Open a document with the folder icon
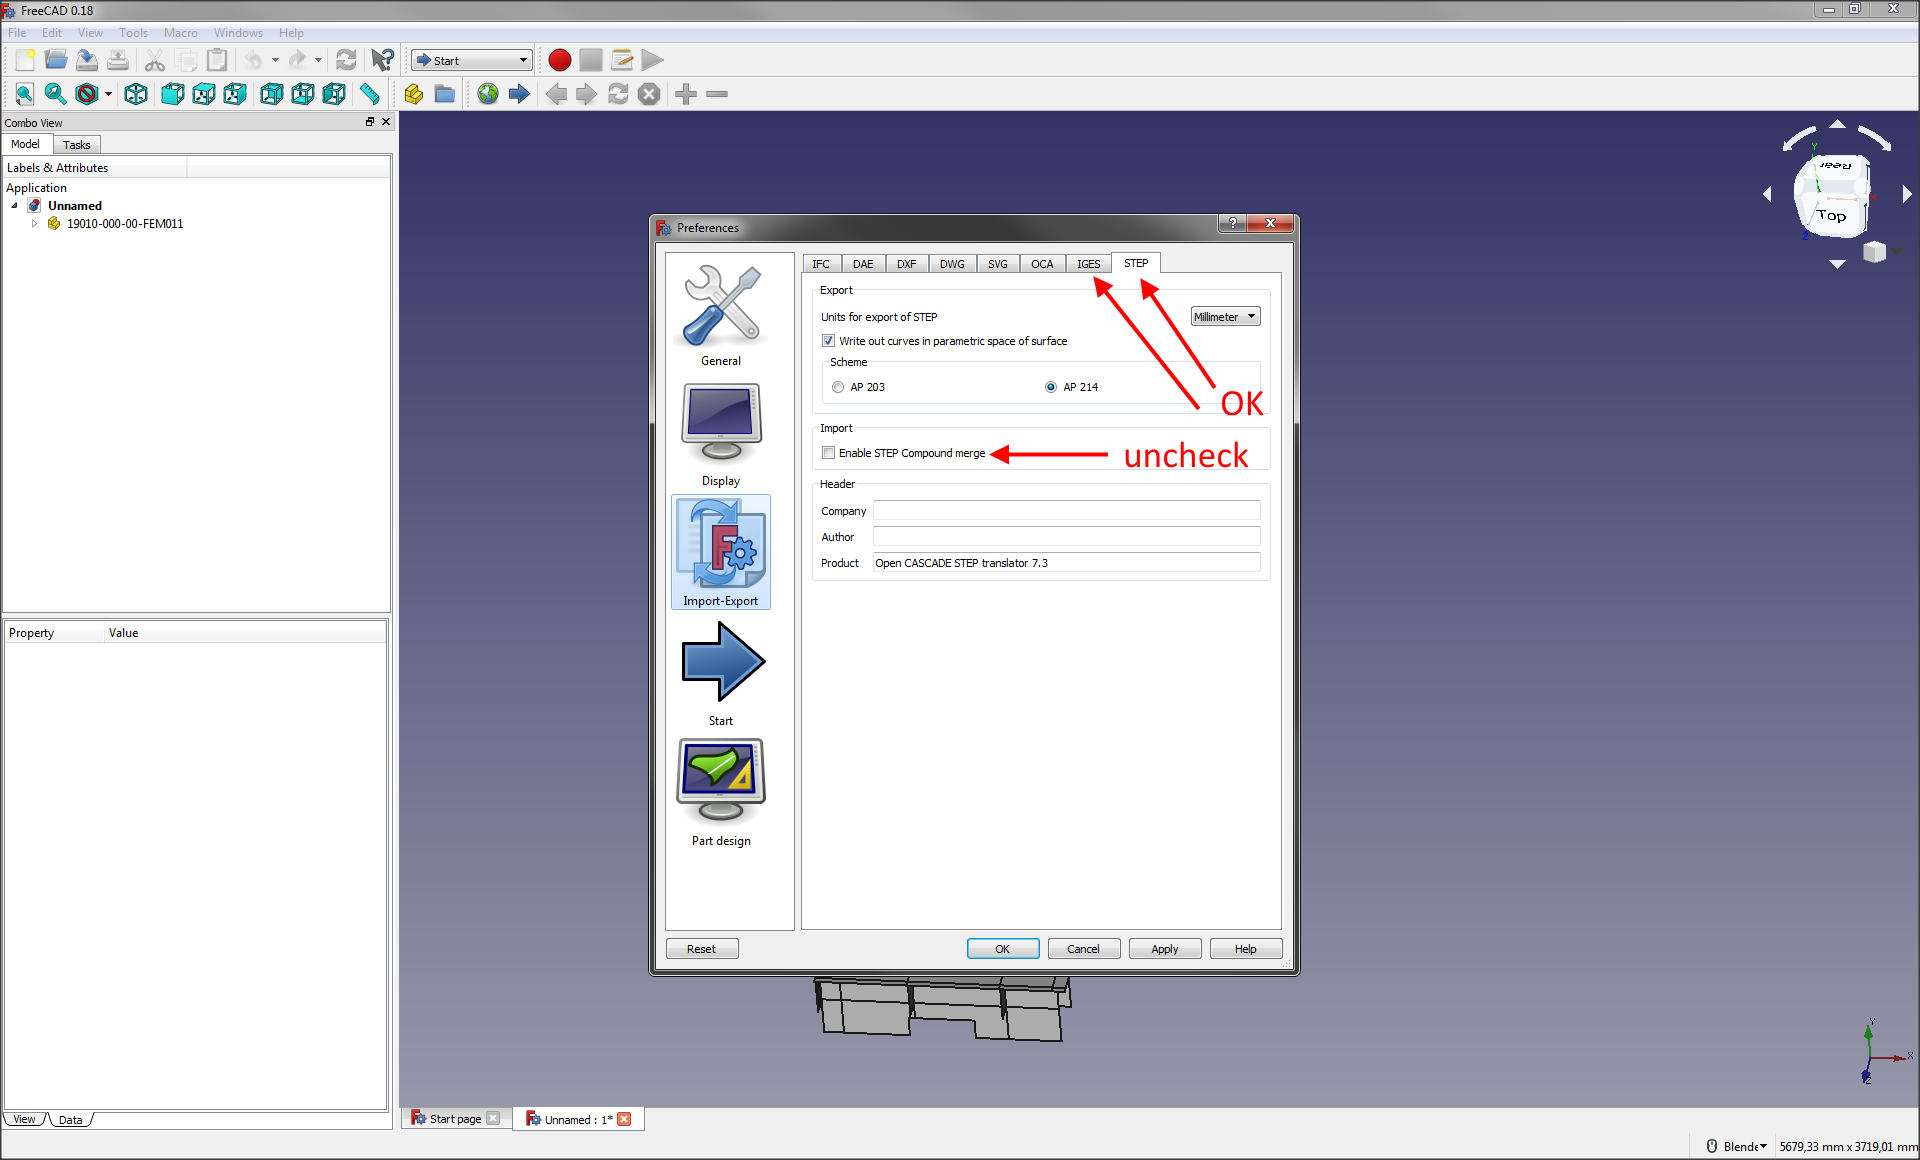The image size is (1920, 1160). coord(56,60)
